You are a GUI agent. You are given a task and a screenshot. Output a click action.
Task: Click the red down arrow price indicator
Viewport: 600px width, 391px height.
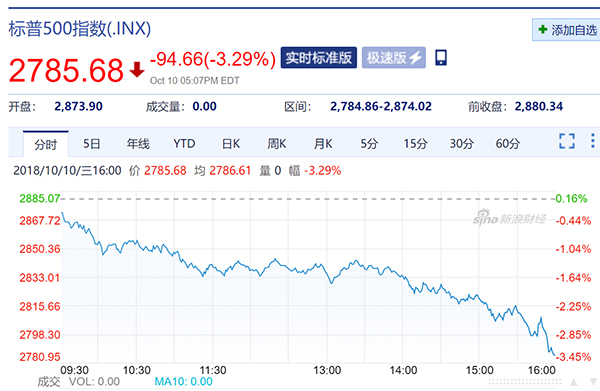click(137, 70)
